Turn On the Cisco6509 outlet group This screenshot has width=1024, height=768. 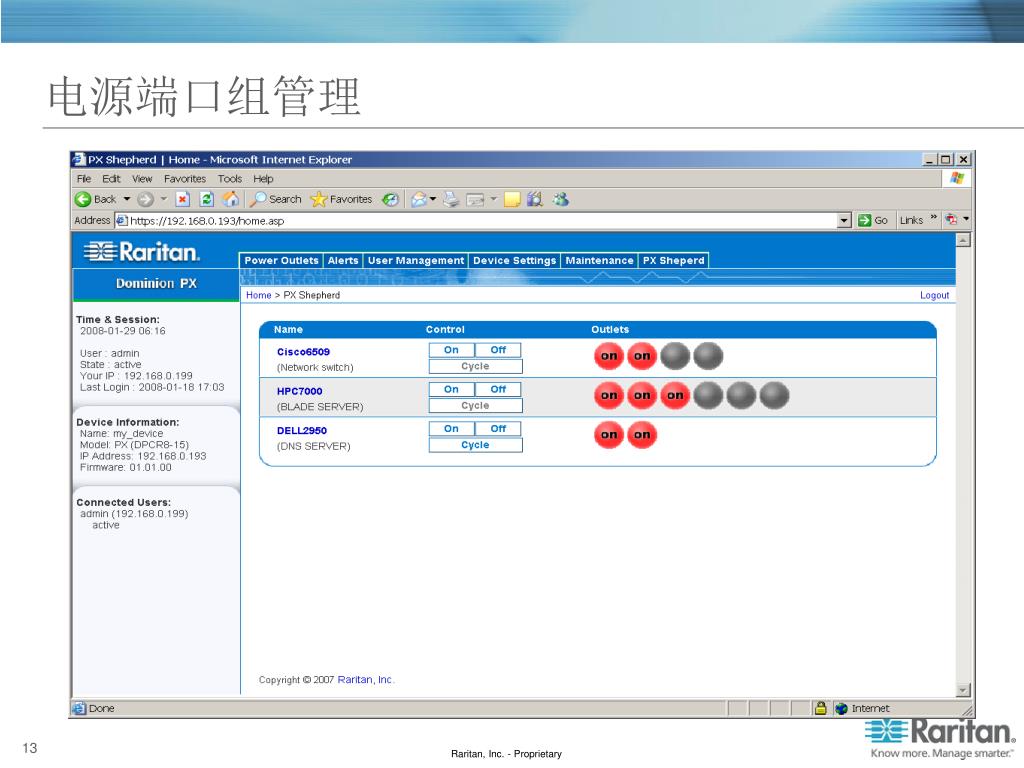coord(451,350)
